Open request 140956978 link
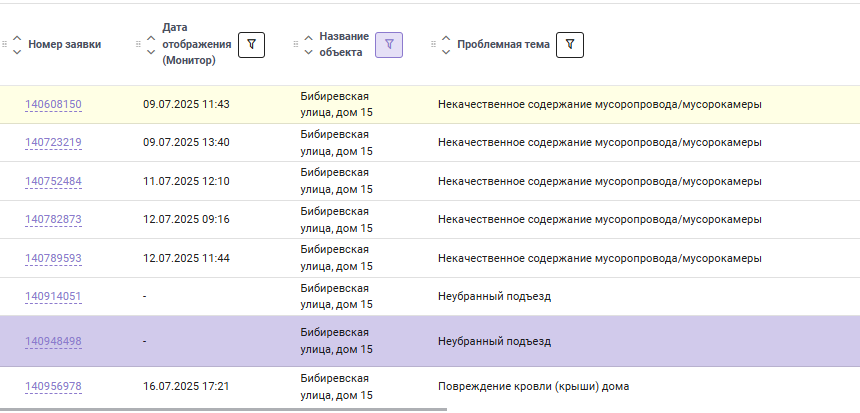This screenshot has width=860, height=413. click(x=53, y=386)
